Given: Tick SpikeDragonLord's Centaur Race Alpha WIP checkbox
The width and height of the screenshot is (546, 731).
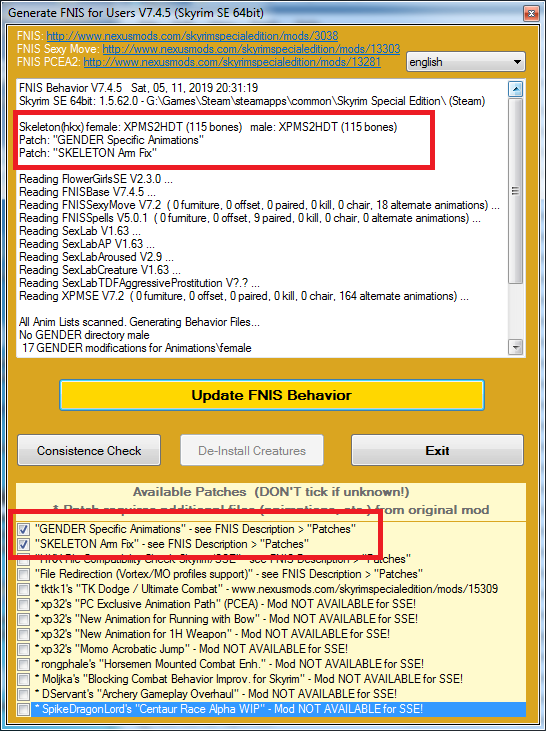Looking at the screenshot, I should (x=23, y=709).
